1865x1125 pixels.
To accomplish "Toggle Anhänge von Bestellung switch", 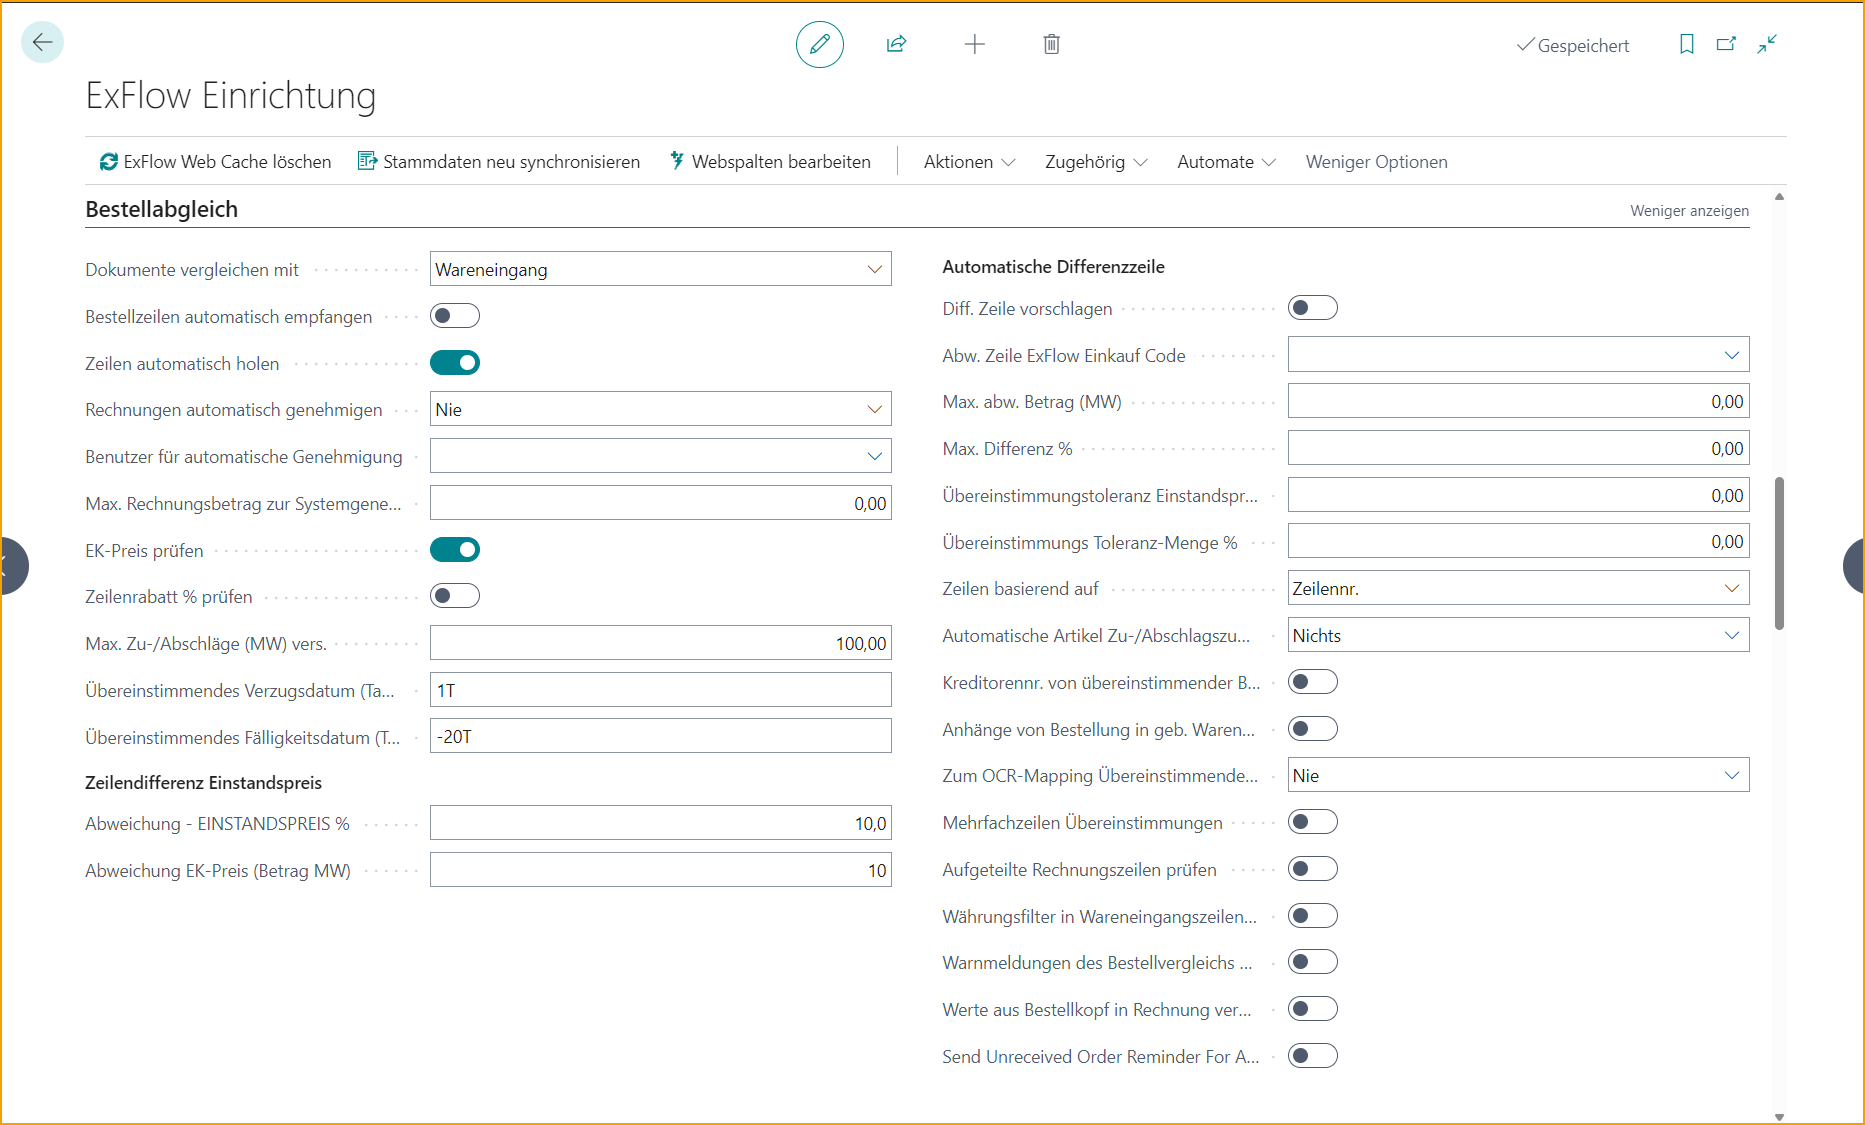I will click(1313, 729).
